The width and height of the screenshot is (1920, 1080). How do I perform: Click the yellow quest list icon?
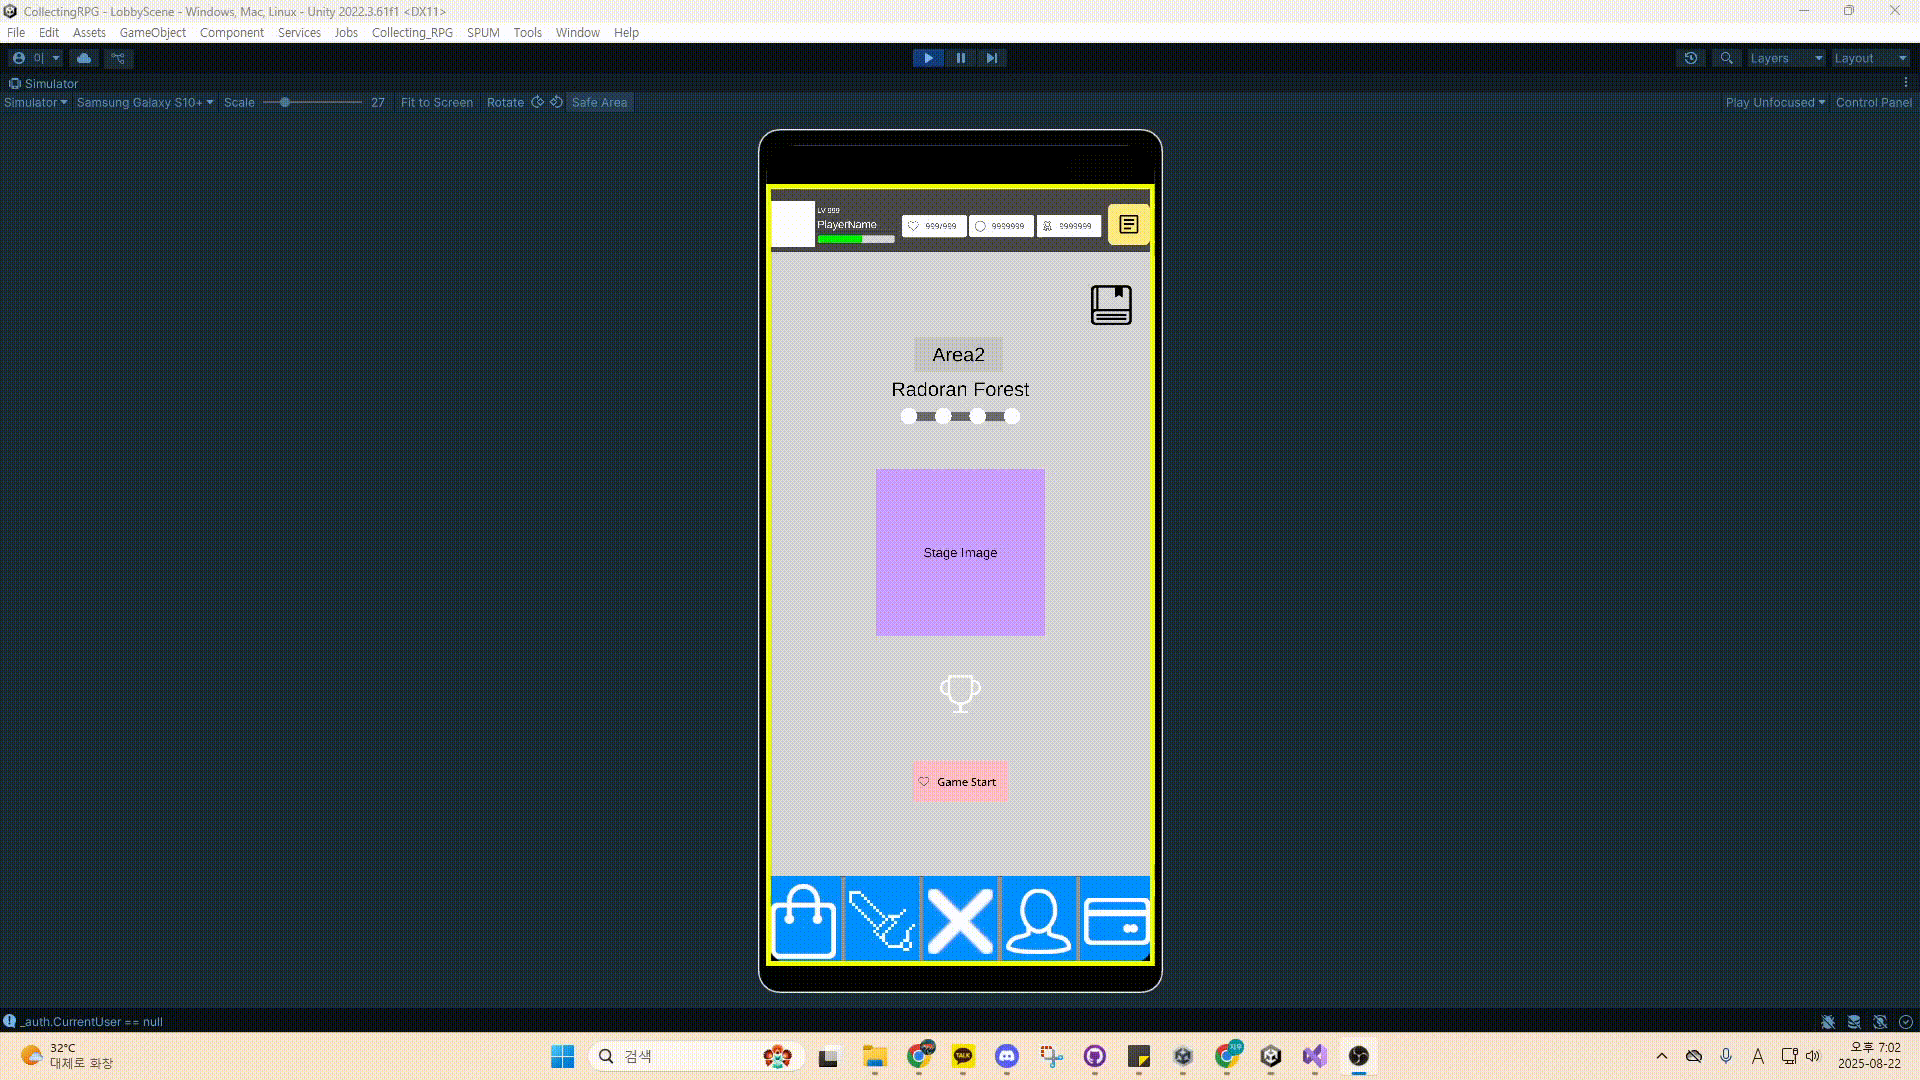pos(1128,225)
